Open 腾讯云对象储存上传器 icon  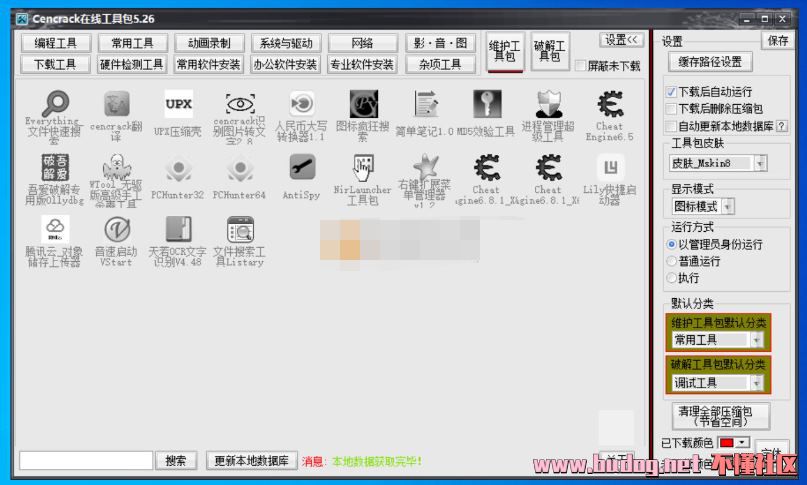[x=55, y=229]
